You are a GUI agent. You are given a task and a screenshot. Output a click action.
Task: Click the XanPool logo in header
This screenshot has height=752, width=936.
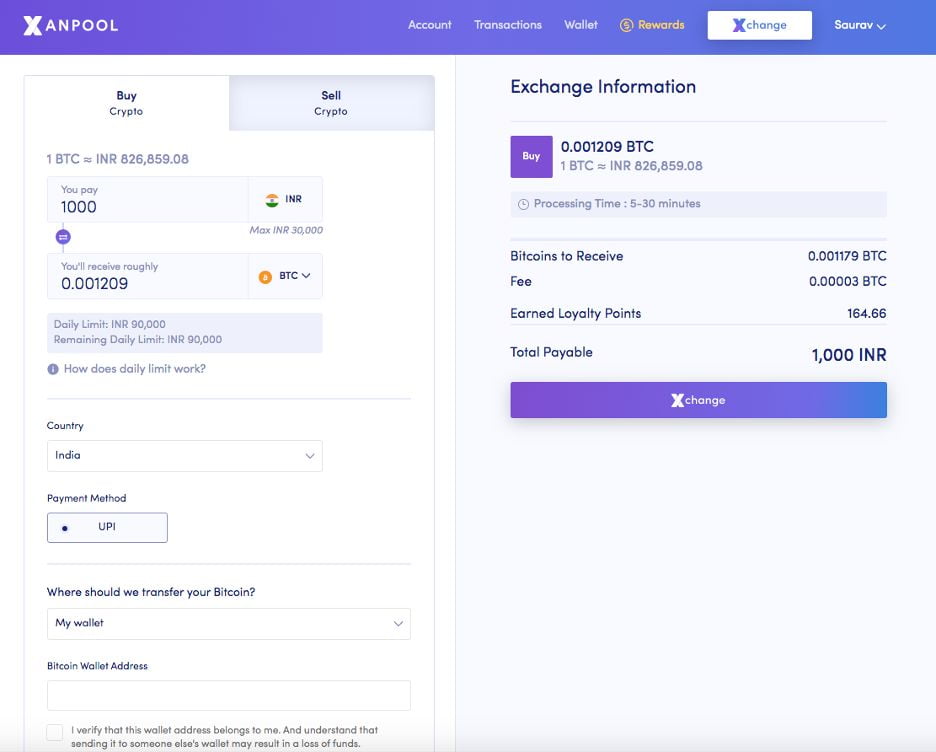(71, 25)
